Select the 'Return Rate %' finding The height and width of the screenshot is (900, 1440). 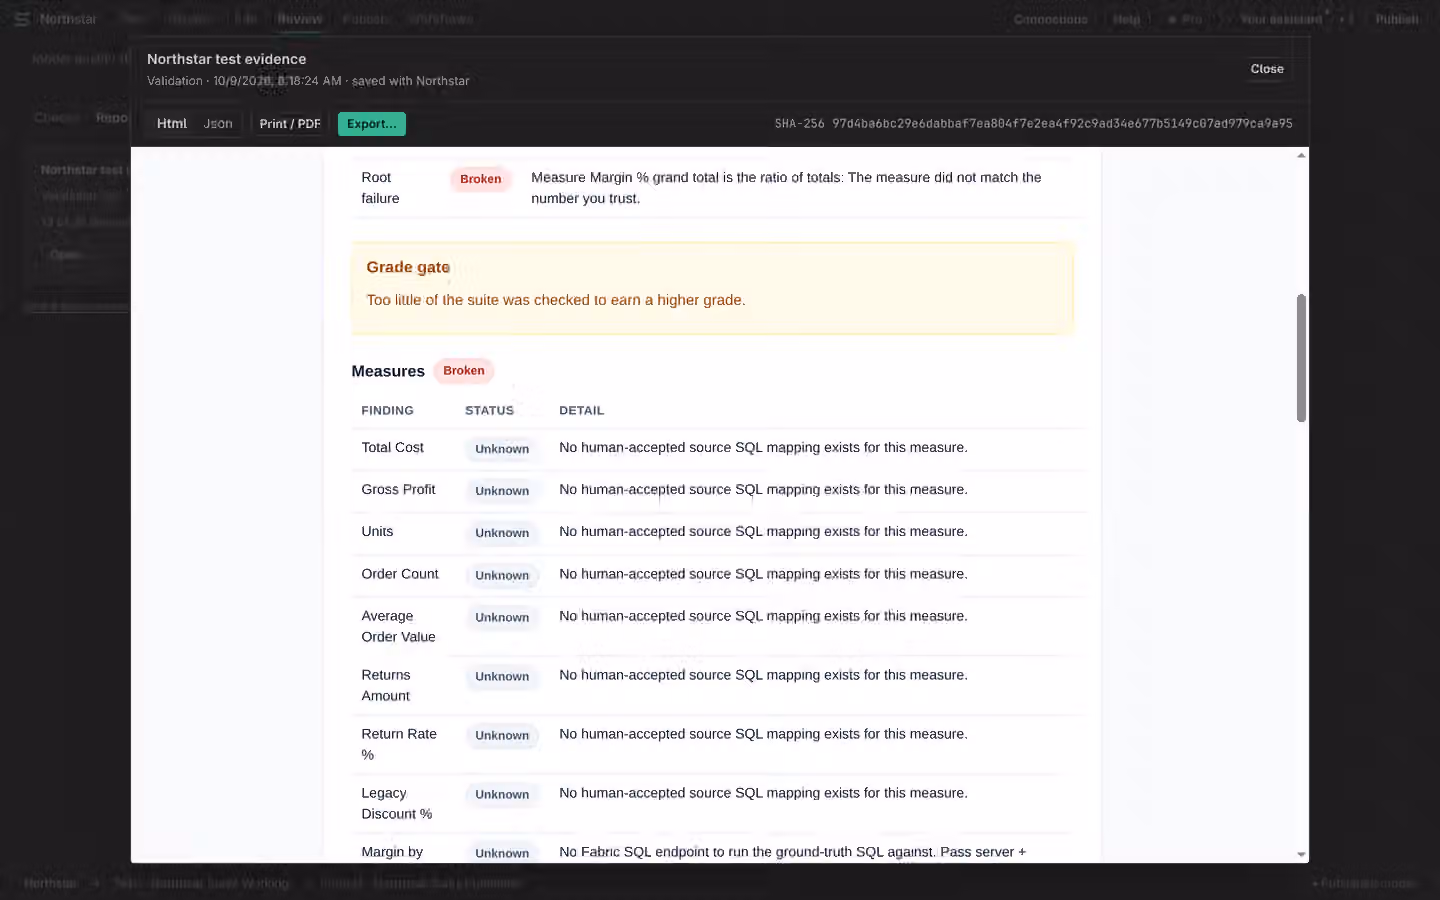(x=399, y=745)
